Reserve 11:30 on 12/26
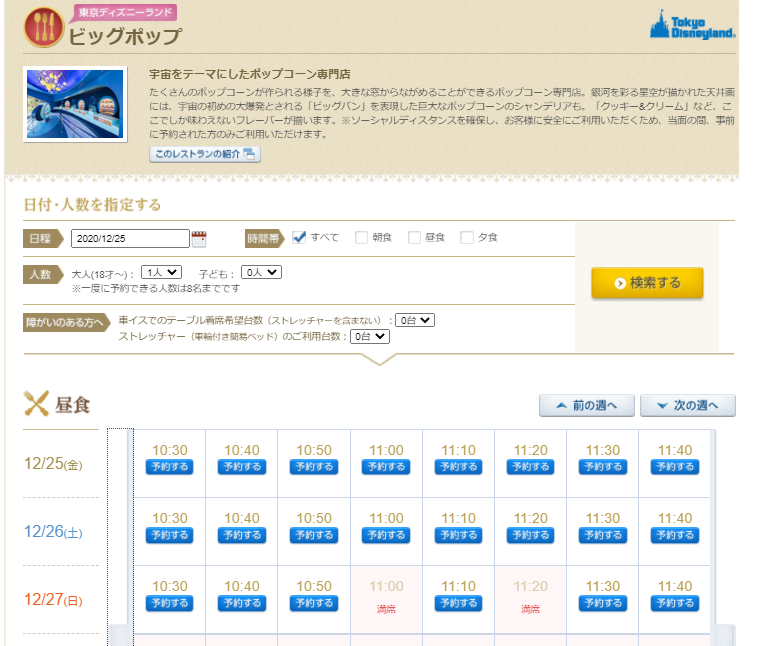 click(603, 535)
